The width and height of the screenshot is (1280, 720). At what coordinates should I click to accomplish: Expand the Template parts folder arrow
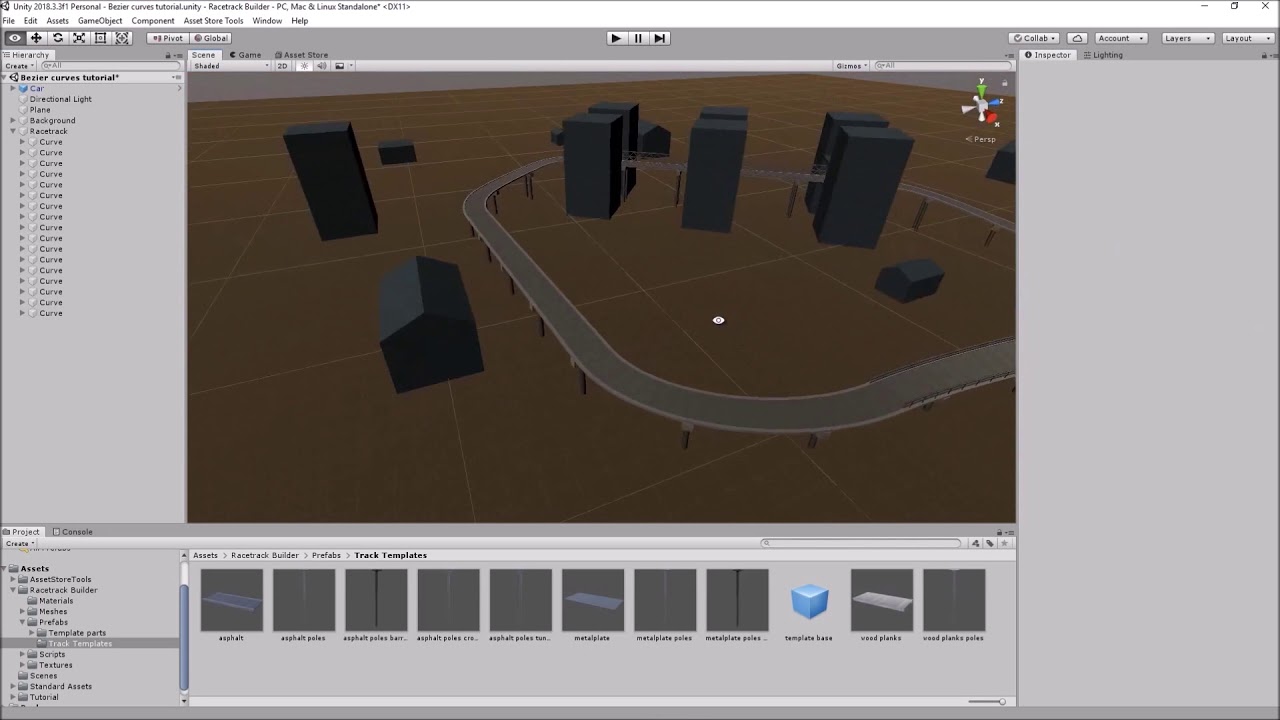tap(32, 633)
